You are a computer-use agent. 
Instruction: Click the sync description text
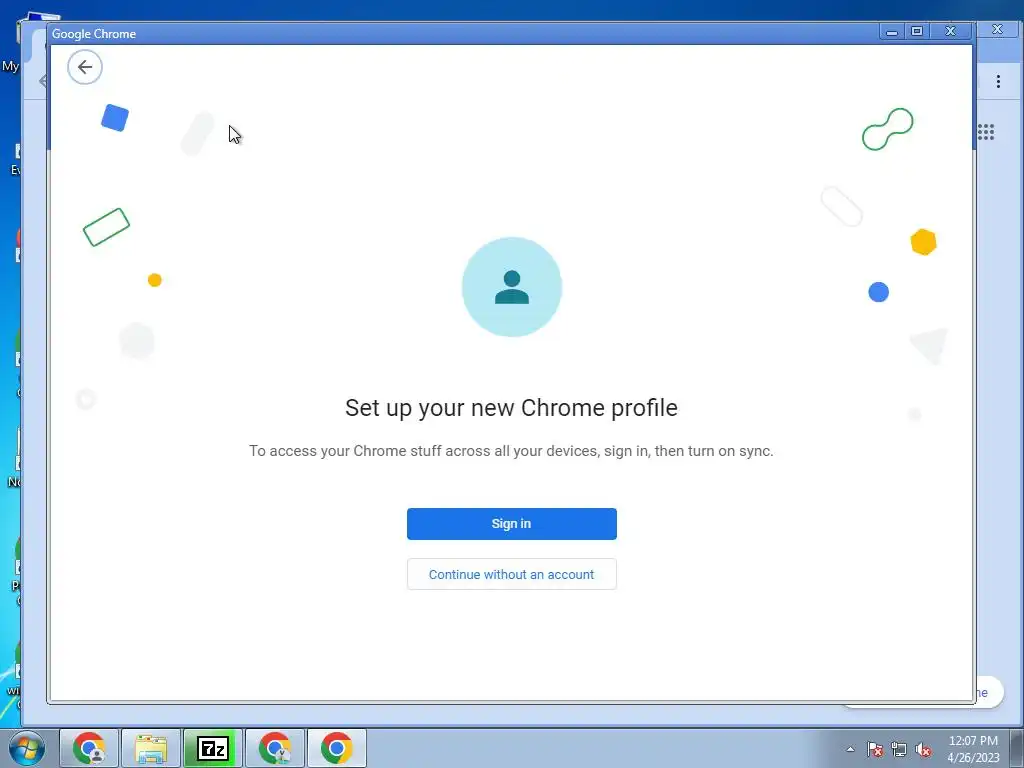coord(511,451)
